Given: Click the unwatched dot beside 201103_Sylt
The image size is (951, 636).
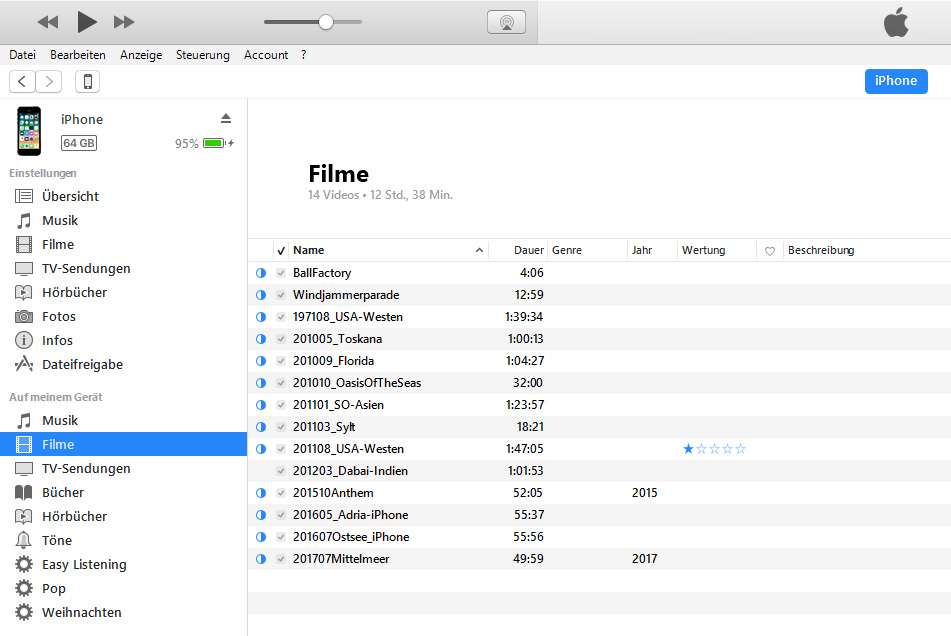Looking at the screenshot, I should pyautogui.click(x=261, y=427).
